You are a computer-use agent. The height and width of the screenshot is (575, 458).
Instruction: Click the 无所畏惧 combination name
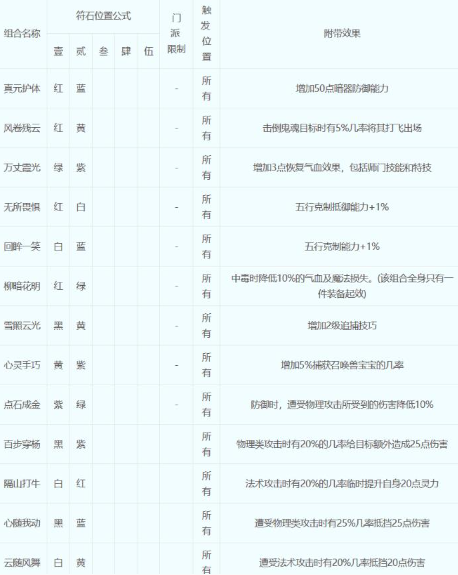(22, 207)
